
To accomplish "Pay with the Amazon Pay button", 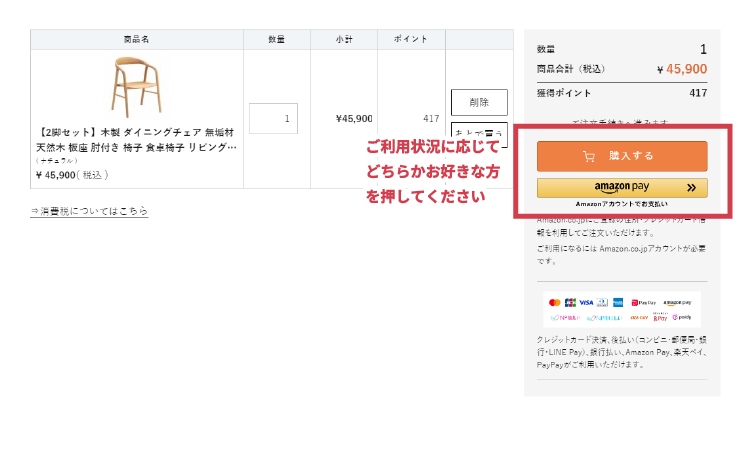I will (622, 188).
